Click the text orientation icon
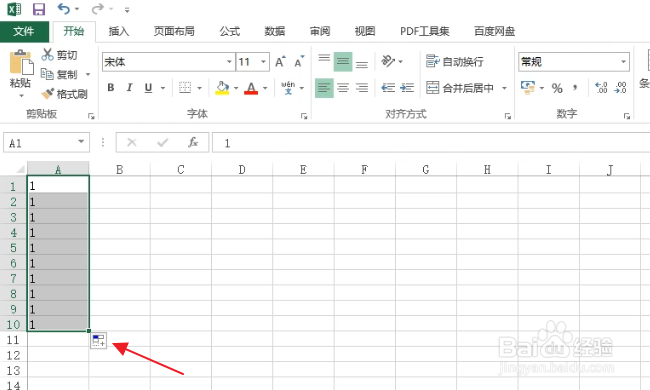Viewport: 650px width, 390px height. tap(388, 61)
